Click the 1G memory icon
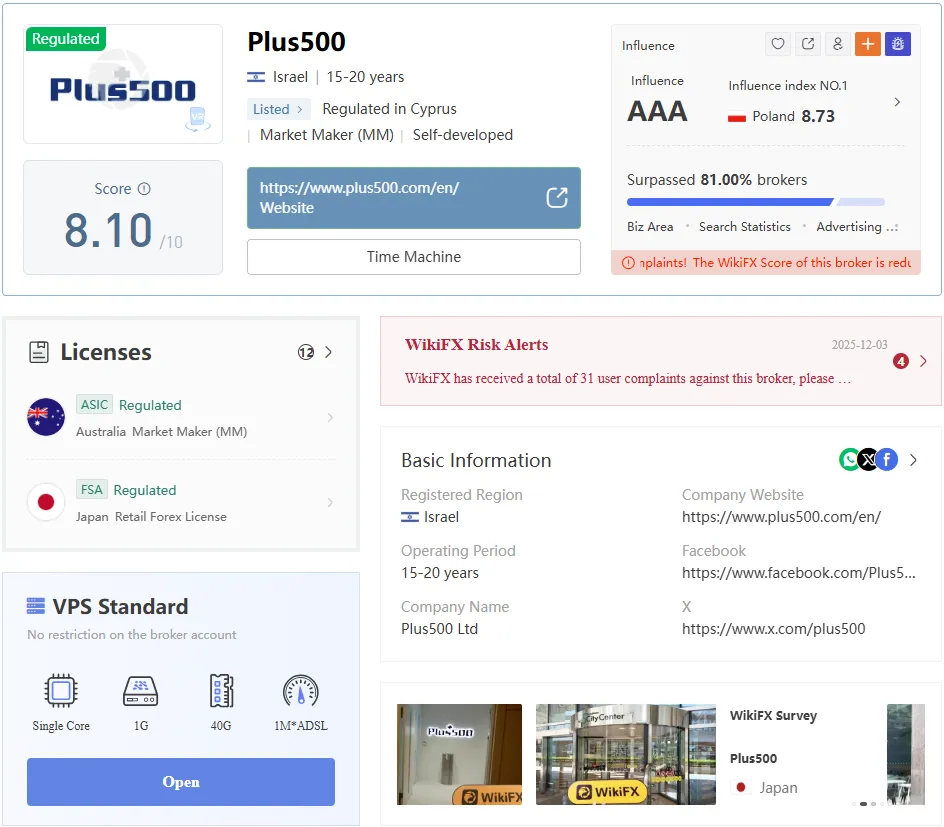Screen dimensions: 944x827 click(141, 690)
